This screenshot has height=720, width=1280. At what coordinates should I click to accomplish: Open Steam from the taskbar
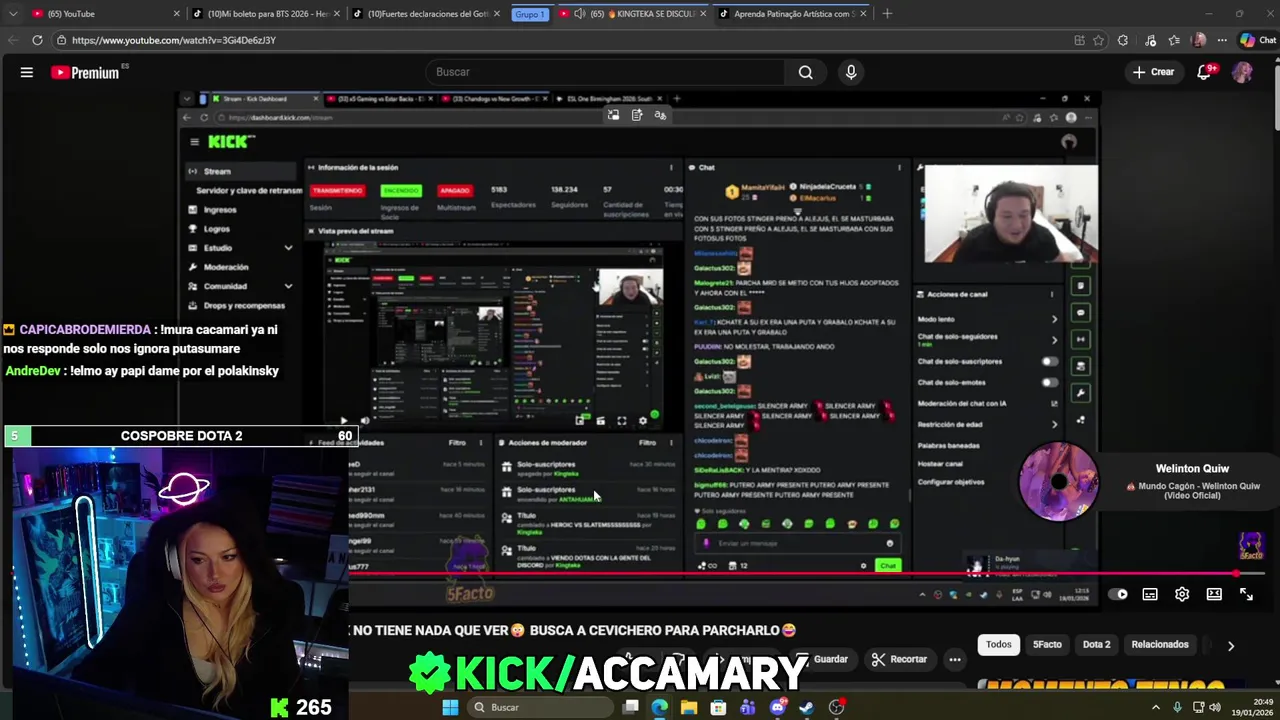click(x=806, y=707)
